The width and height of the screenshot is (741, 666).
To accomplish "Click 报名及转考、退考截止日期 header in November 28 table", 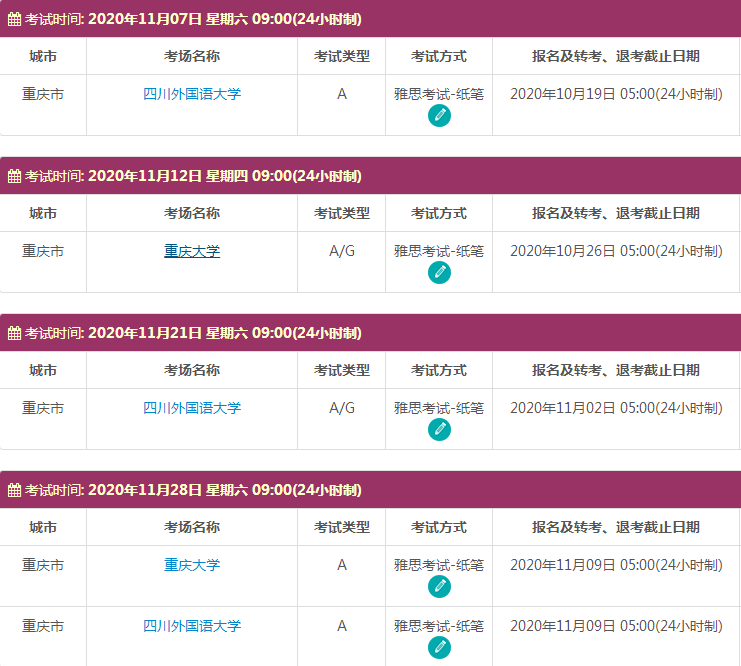I will [x=616, y=527].
